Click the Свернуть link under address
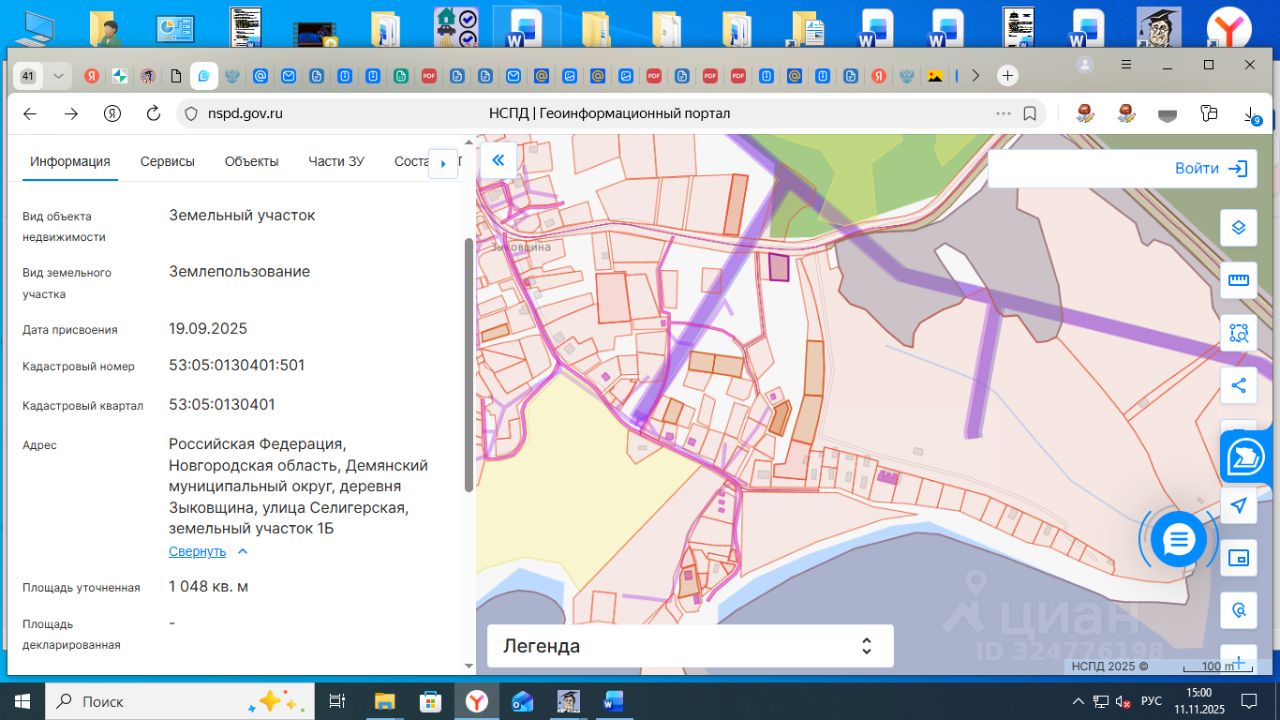 coord(198,552)
